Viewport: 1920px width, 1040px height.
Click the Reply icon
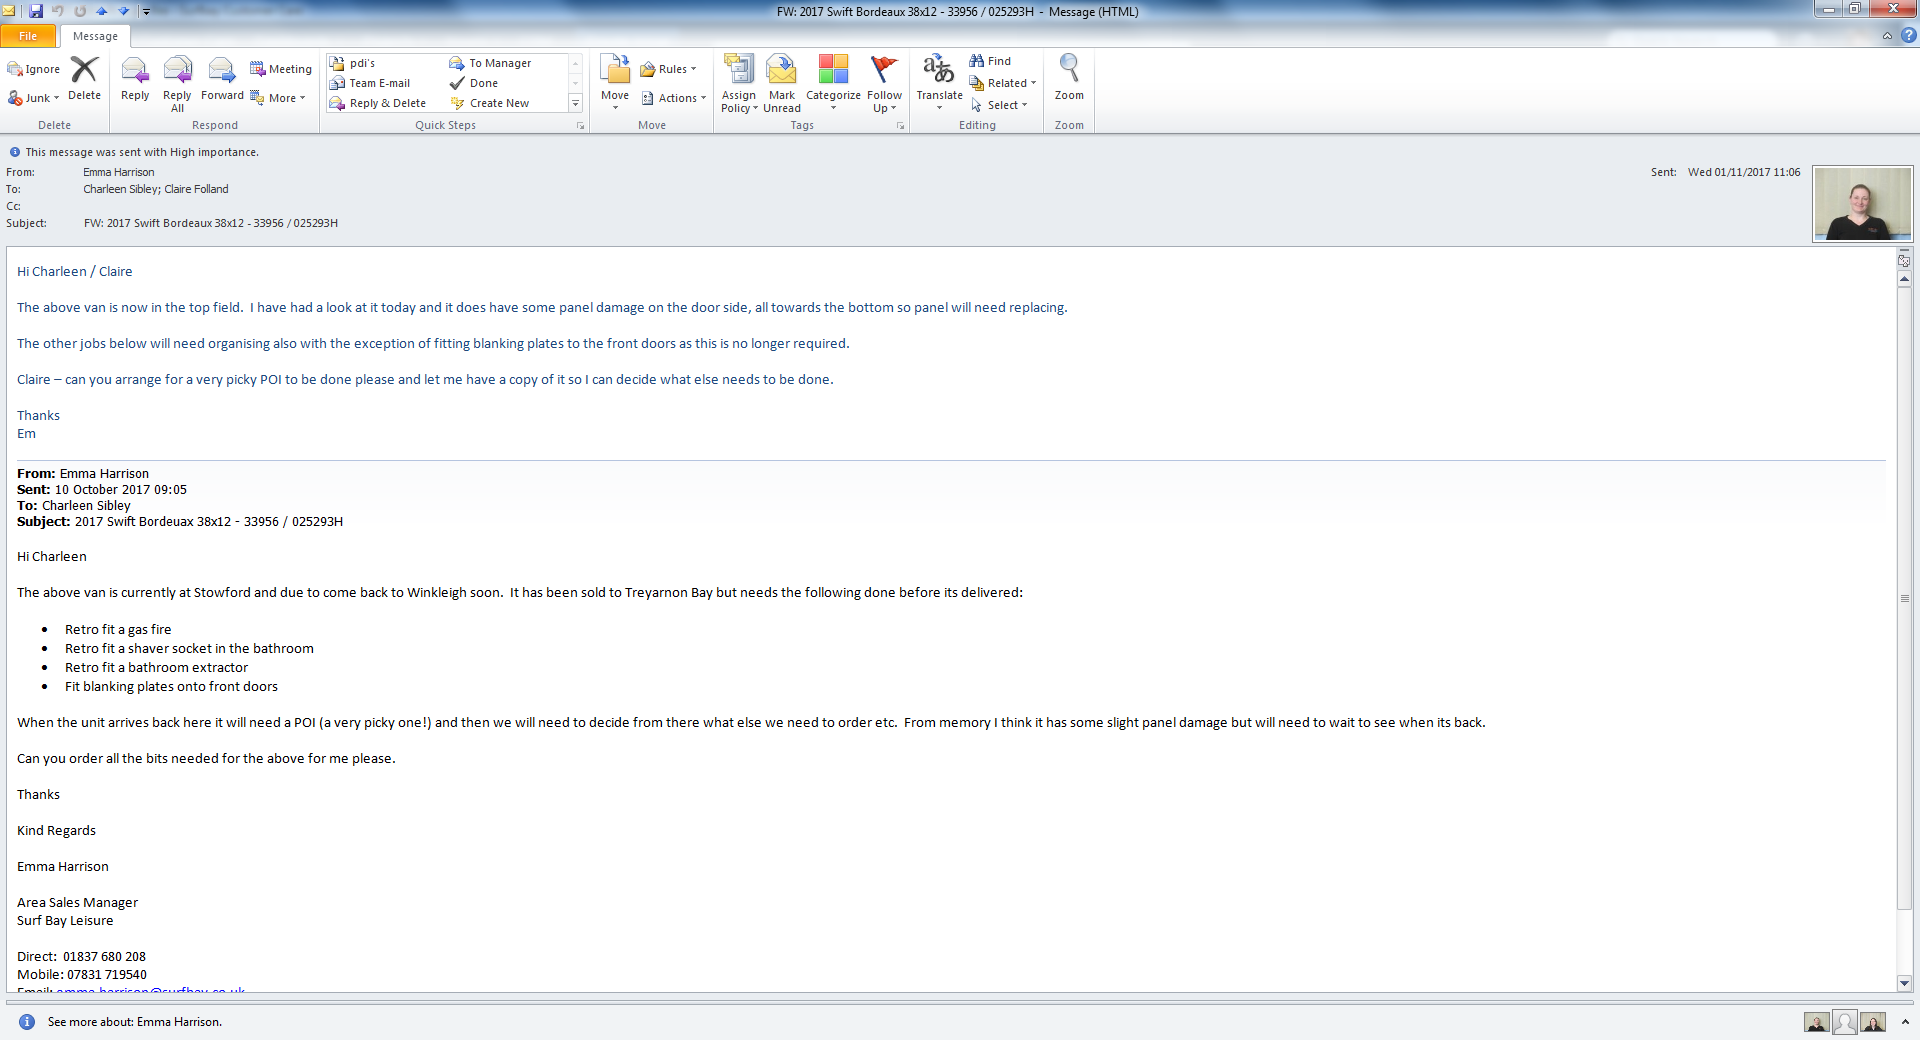tap(135, 78)
